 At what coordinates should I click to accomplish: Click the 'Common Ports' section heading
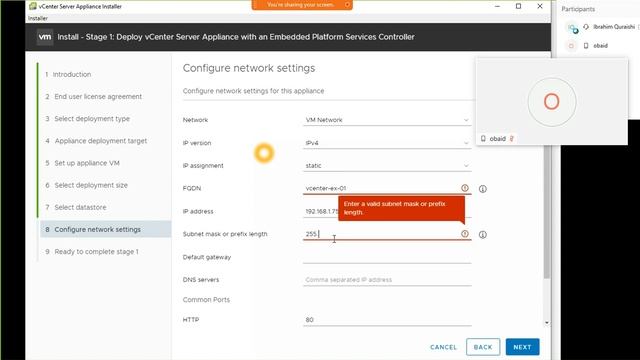(206, 300)
